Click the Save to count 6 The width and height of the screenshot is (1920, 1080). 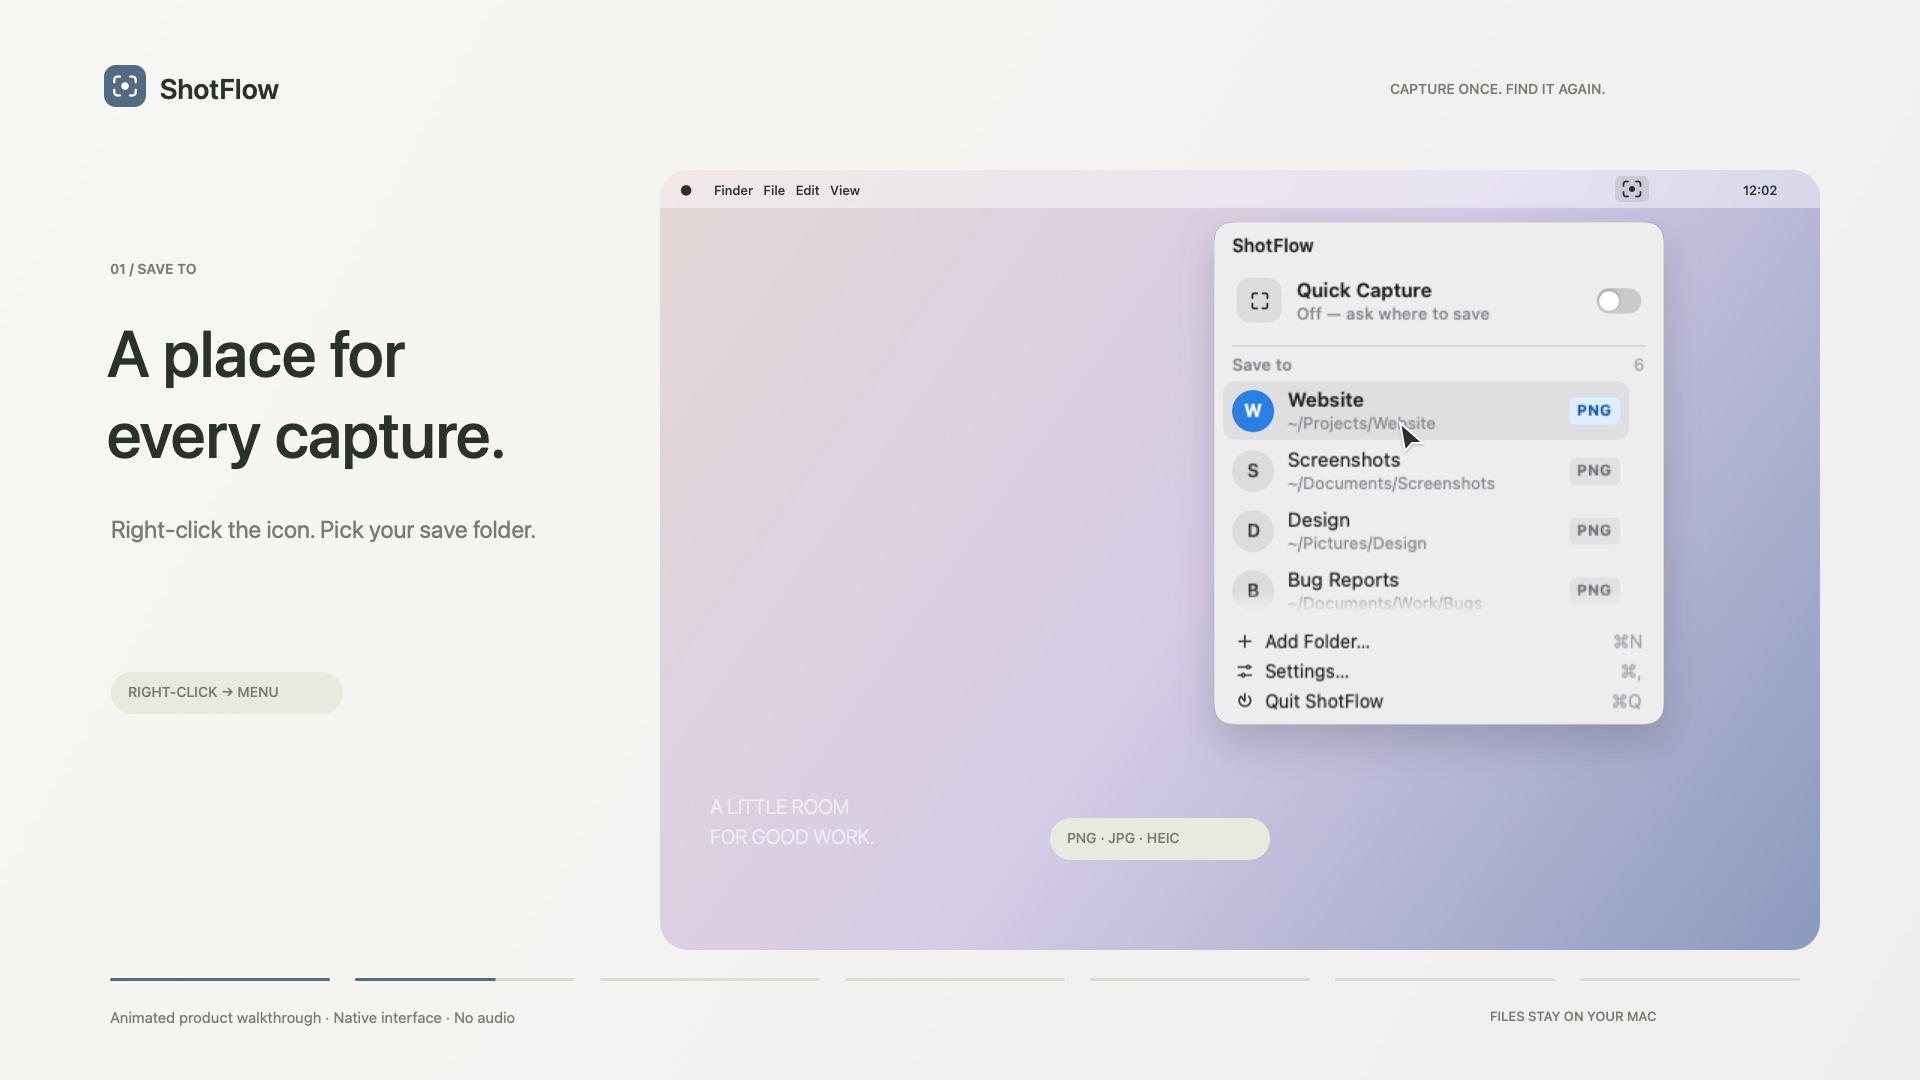click(1638, 365)
